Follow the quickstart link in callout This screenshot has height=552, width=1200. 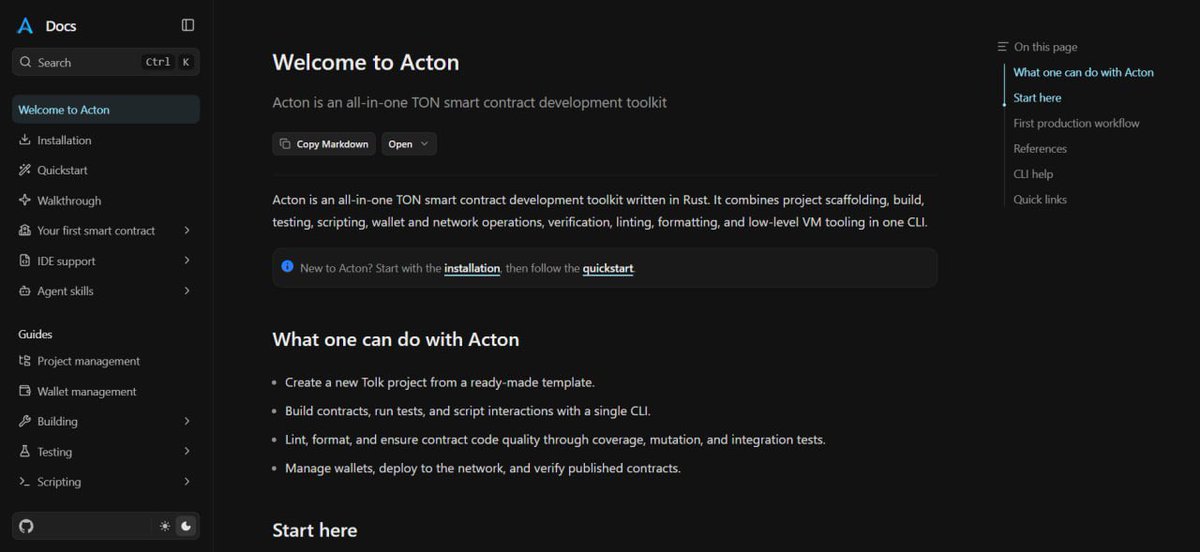608,268
